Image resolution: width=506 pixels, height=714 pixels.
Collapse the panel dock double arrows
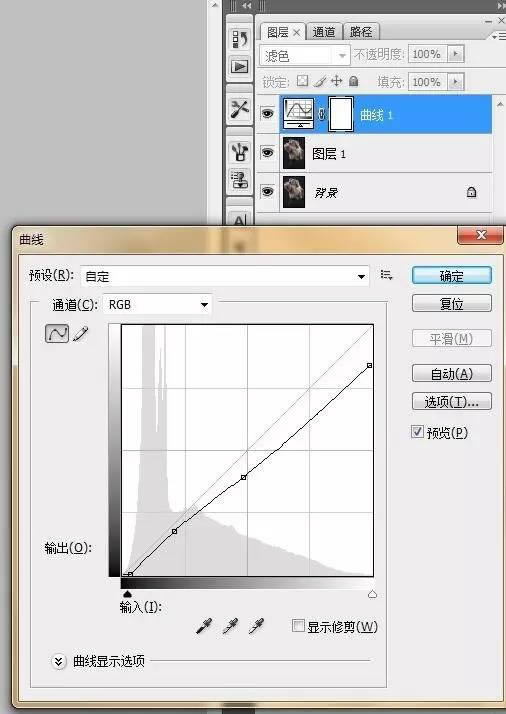246,6
